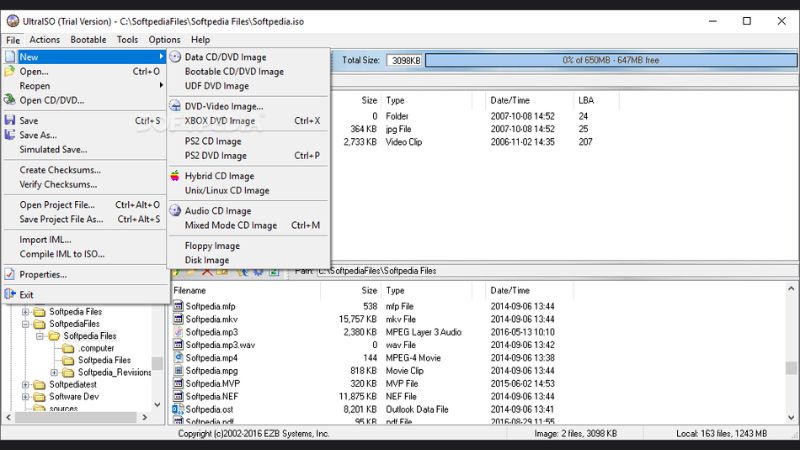Viewport: 800px width, 450px height.
Task: Click the Exit door icon
Action: click(10, 294)
